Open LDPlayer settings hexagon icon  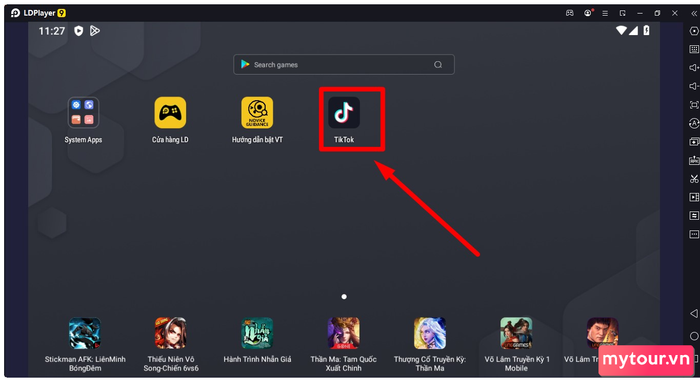[694, 31]
